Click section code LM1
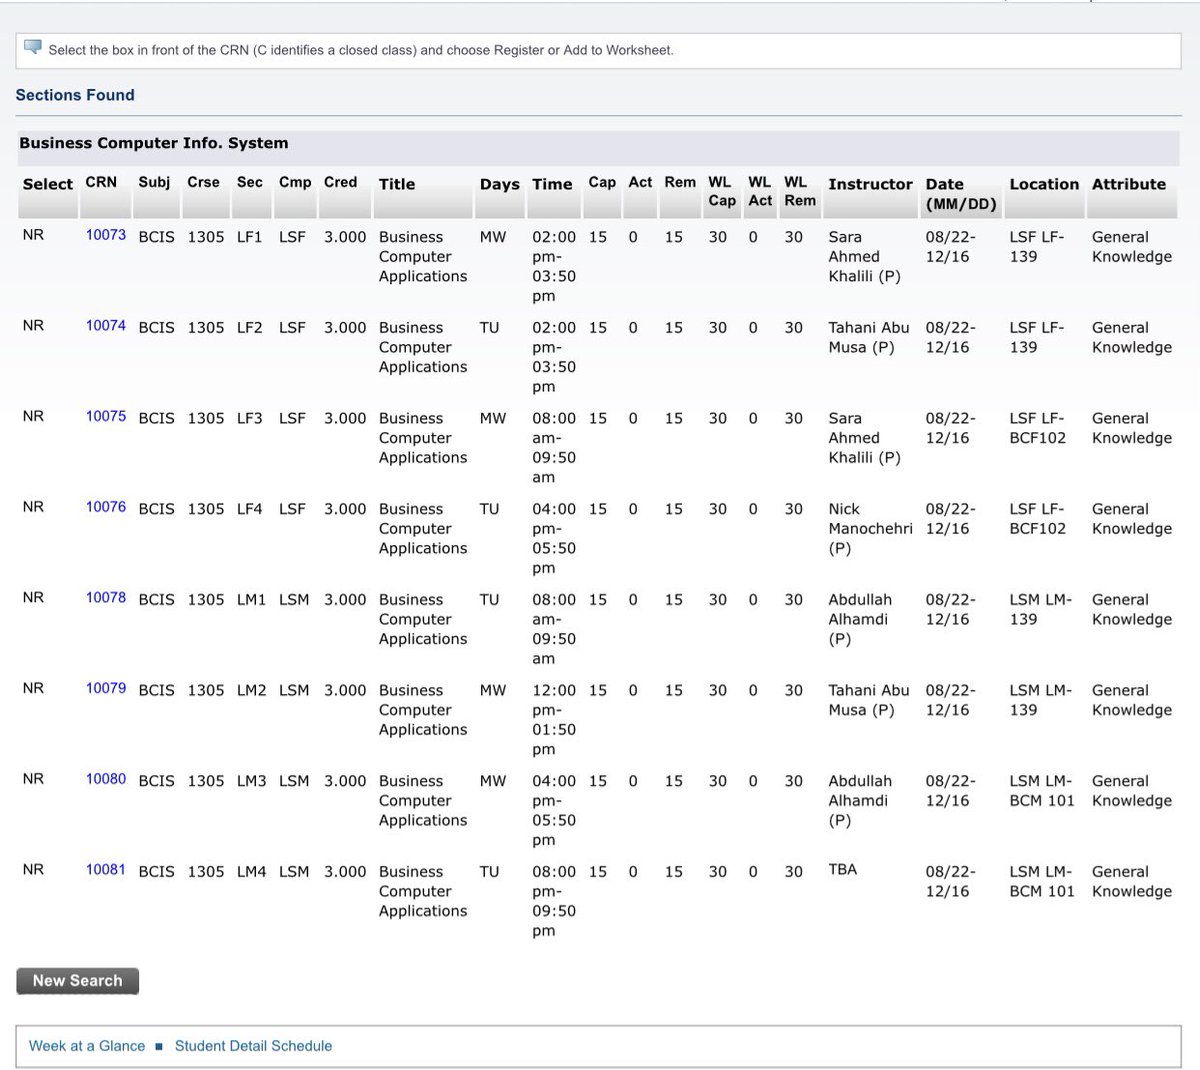 [252, 599]
